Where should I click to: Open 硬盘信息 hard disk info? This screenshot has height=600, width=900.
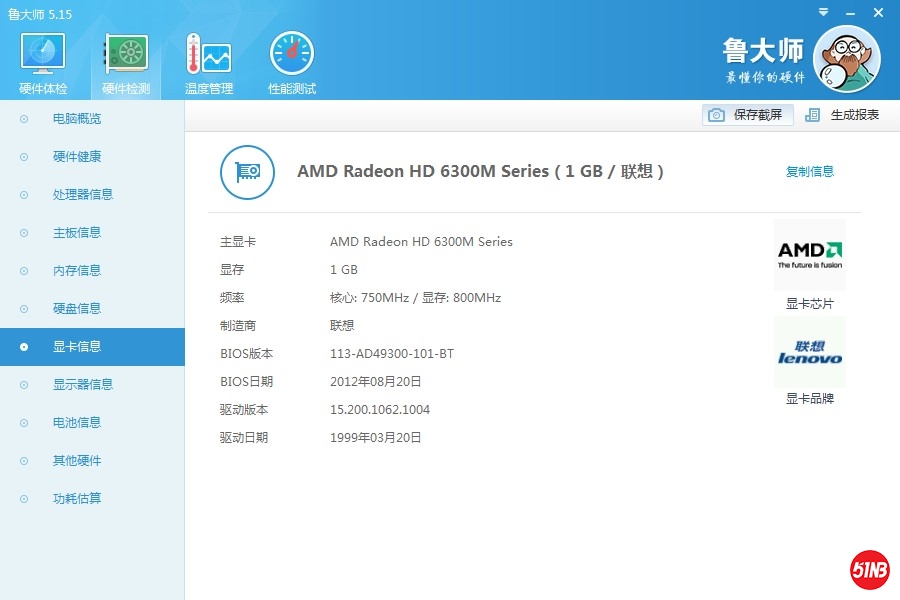tap(92, 309)
